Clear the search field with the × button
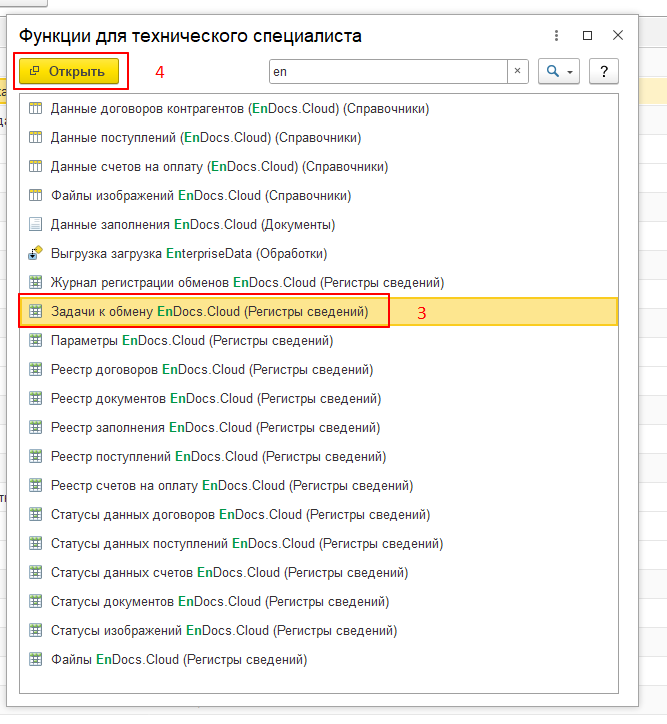The width and height of the screenshot is (667, 724). tap(517, 71)
